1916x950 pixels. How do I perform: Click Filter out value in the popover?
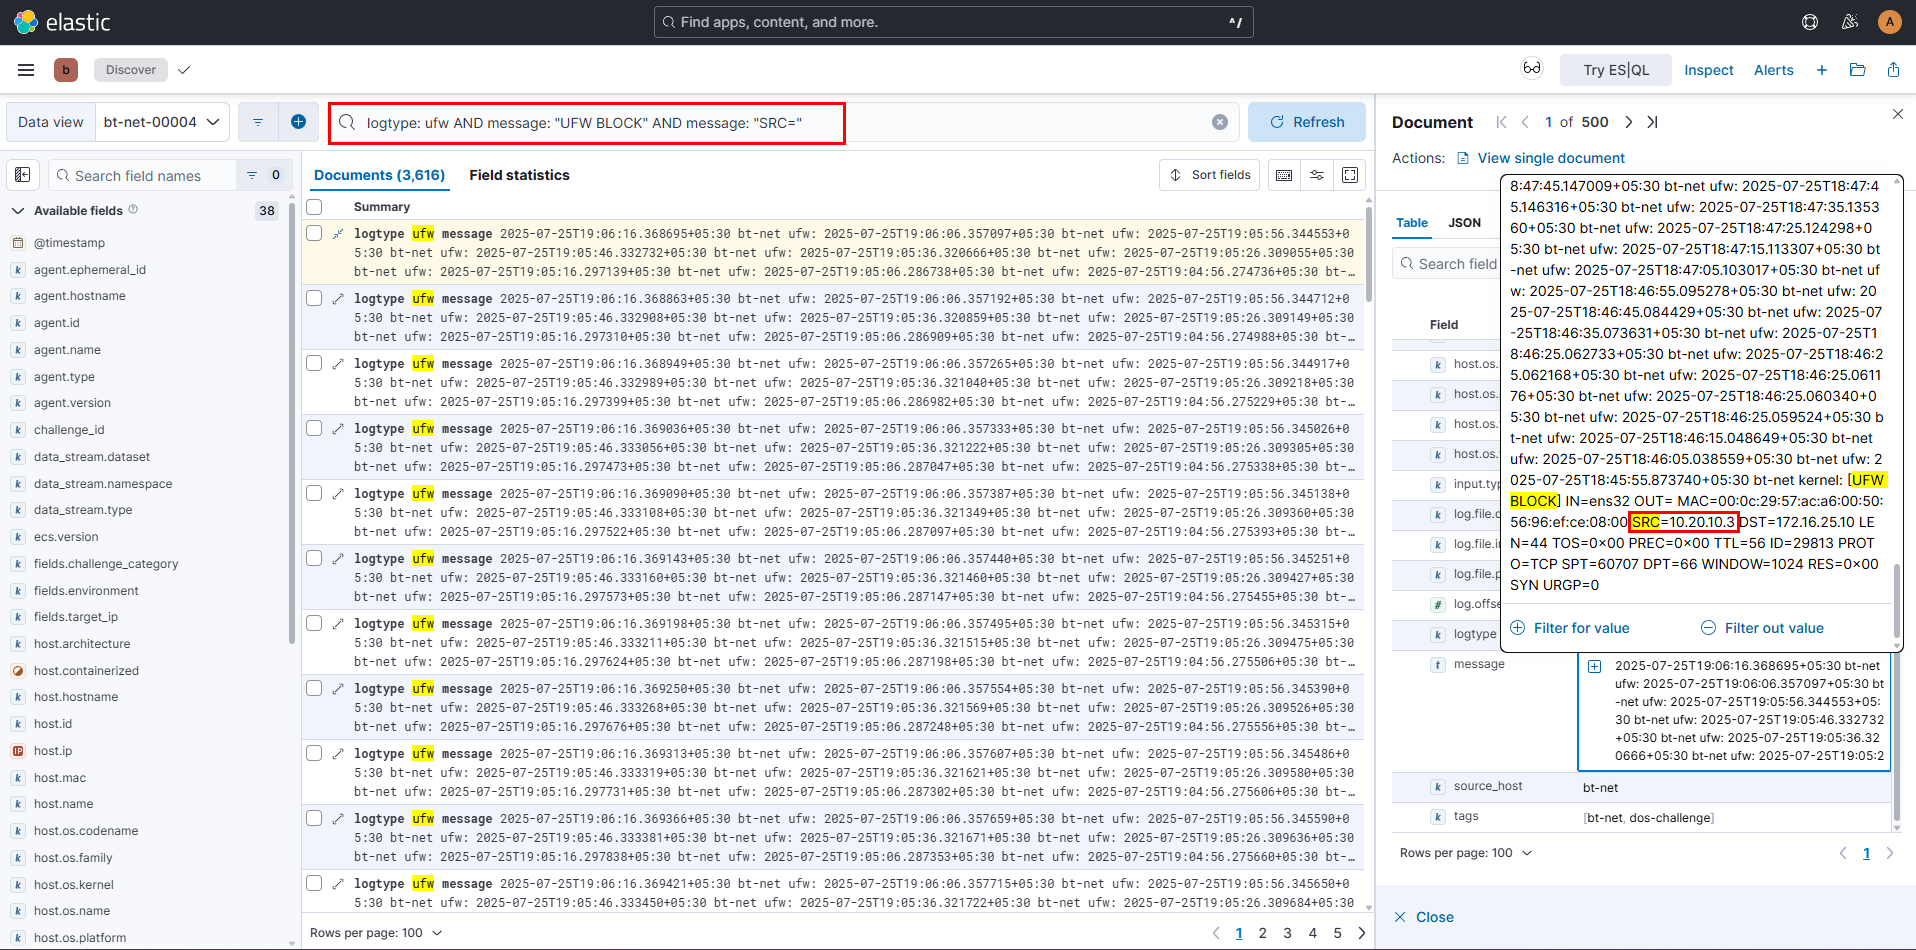[x=1762, y=628]
